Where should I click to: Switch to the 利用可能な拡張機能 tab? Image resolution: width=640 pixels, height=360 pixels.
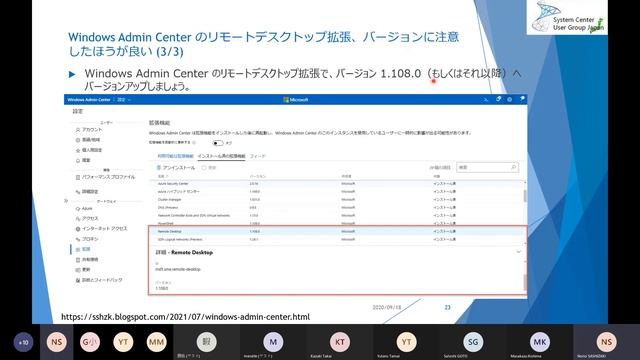[176, 156]
